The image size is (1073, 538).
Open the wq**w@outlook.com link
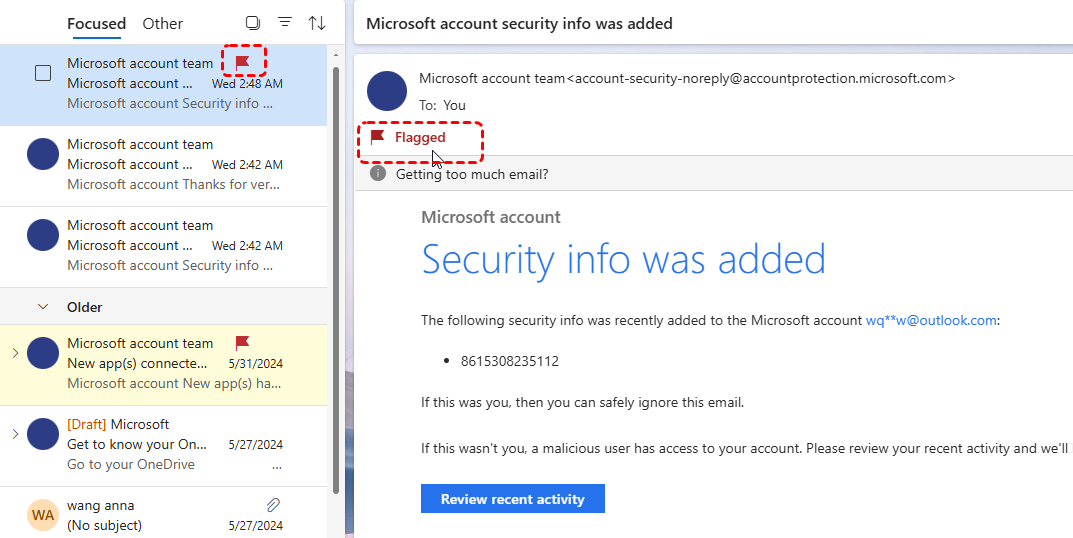pyautogui.click(x=931, y=321)
